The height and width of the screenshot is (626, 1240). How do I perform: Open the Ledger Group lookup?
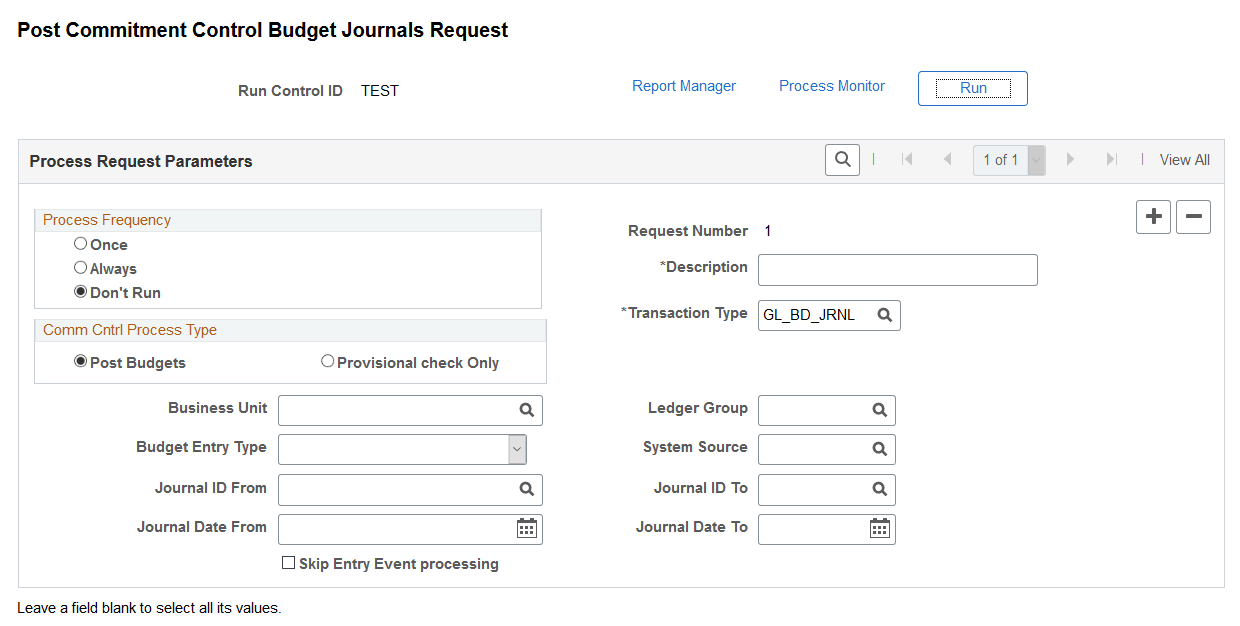coord(879,410)
